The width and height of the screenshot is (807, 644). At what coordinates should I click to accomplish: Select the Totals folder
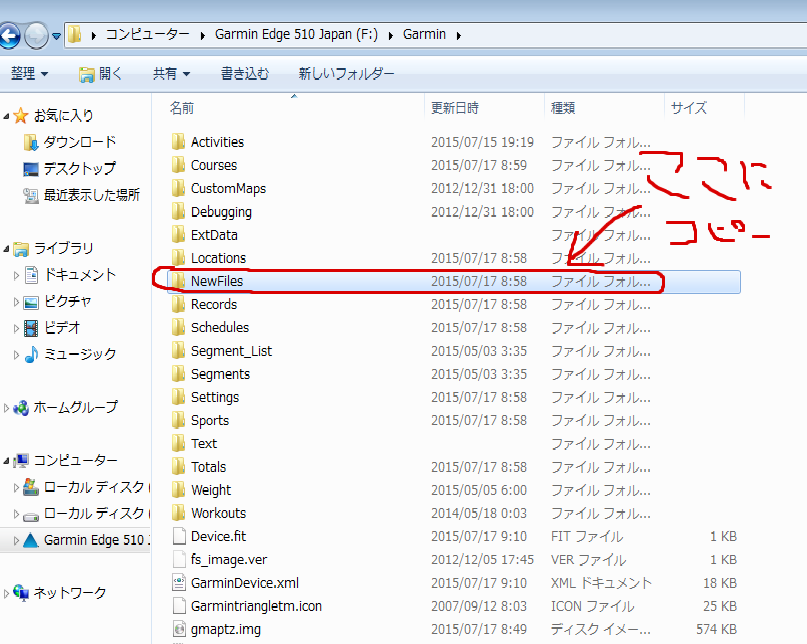point(208,467)
